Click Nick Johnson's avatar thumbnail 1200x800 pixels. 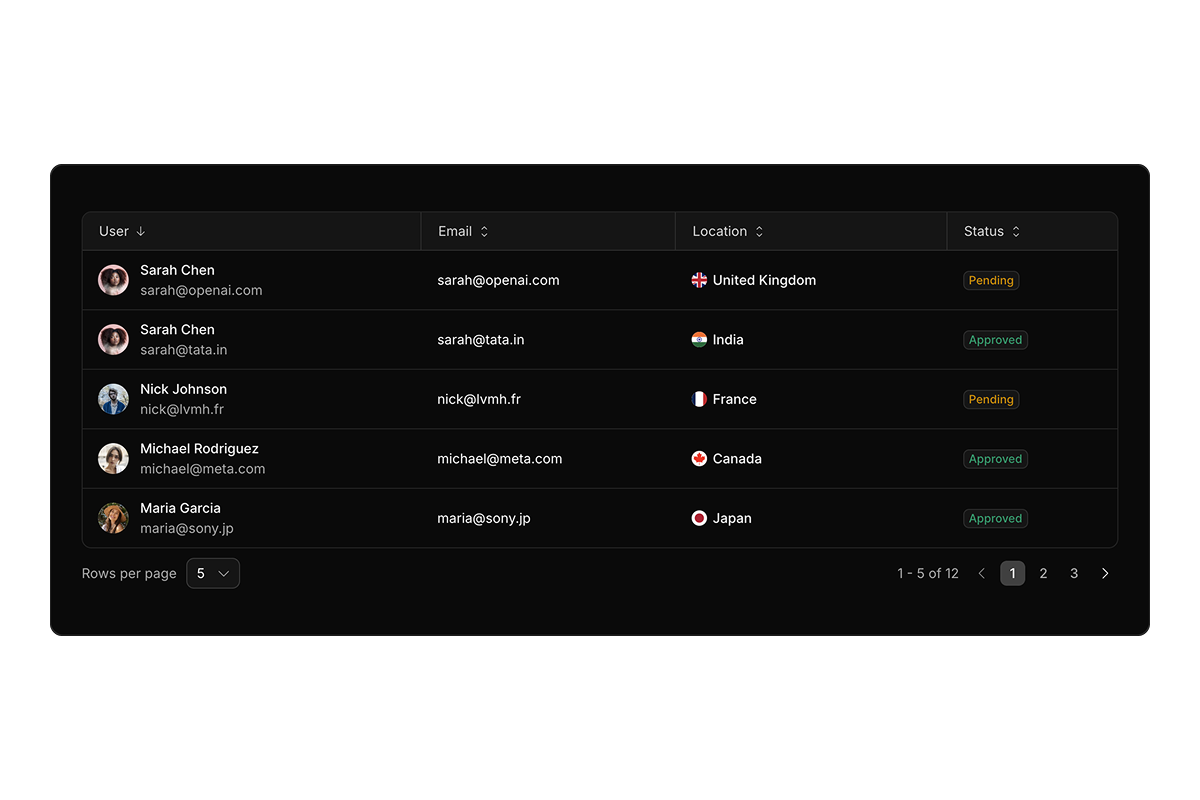[x=113, y=399]
